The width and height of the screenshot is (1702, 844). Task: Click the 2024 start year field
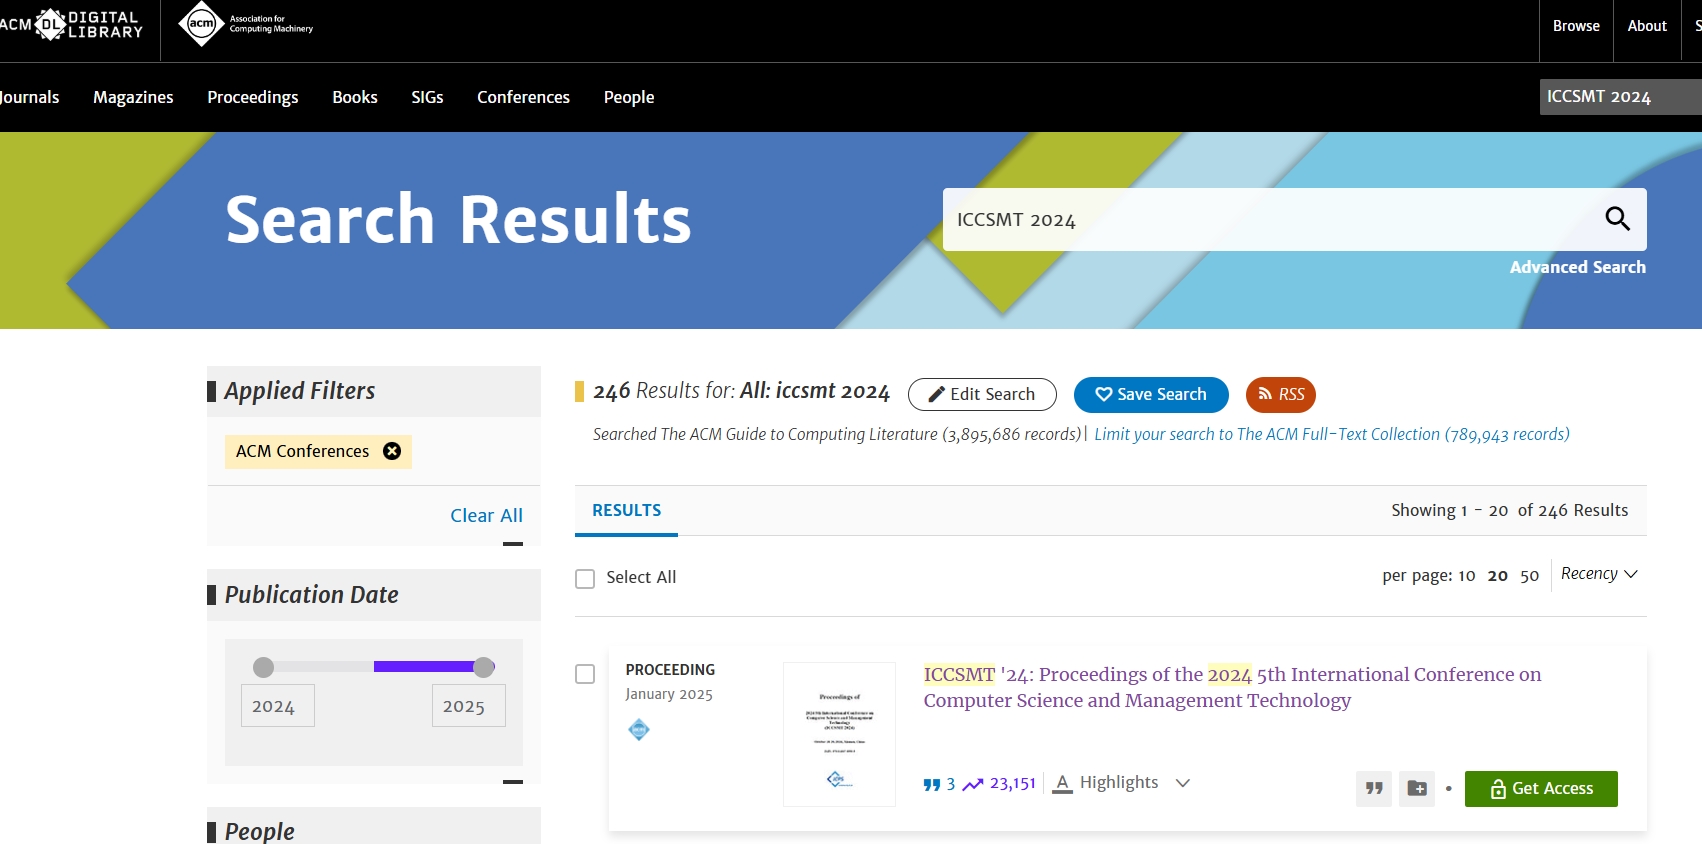pos(278,706)
